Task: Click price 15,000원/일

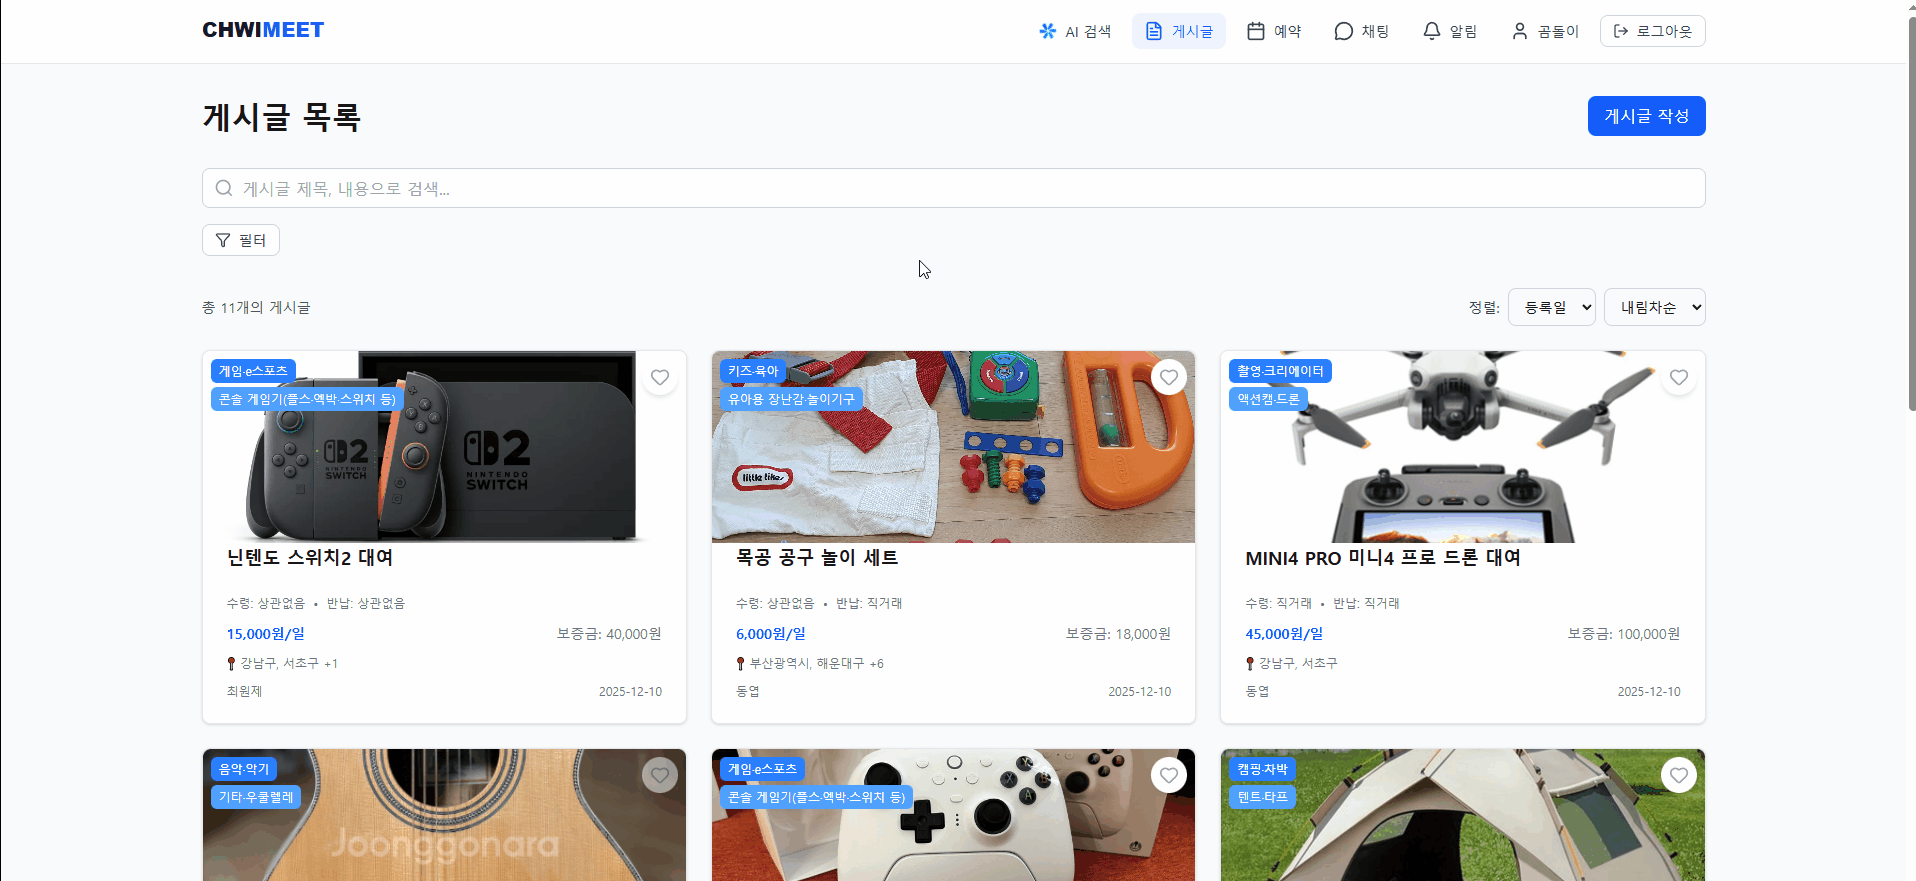Action: click(266, 634)
